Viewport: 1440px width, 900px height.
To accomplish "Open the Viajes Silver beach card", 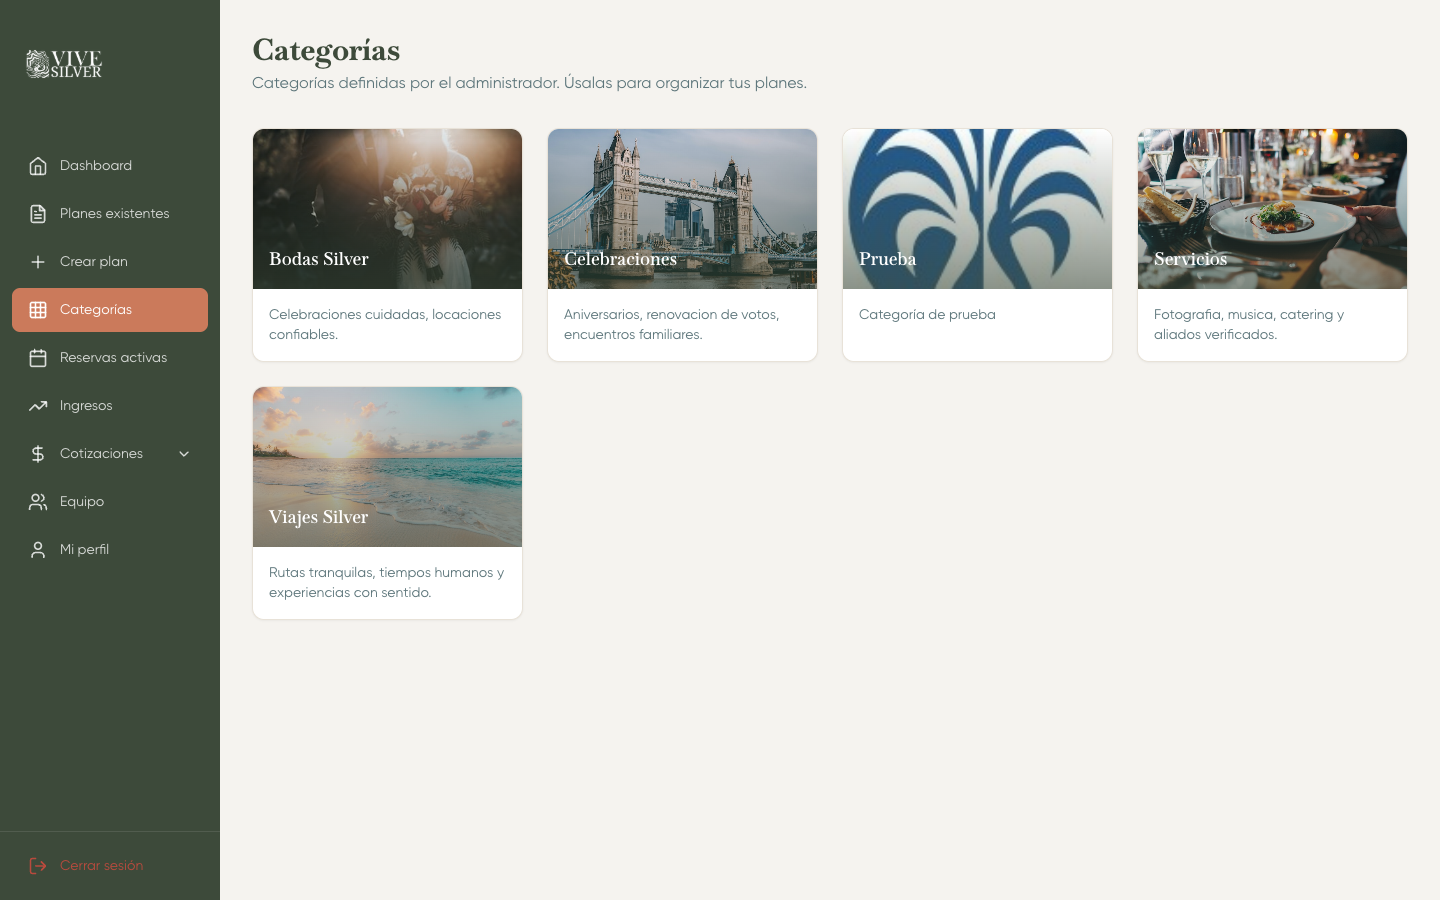I will point(387,502).
